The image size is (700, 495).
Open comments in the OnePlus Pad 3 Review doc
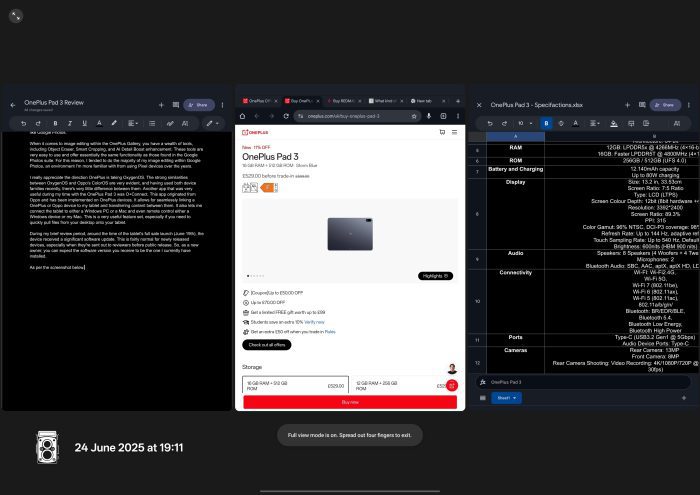click(x=174, y=104)
